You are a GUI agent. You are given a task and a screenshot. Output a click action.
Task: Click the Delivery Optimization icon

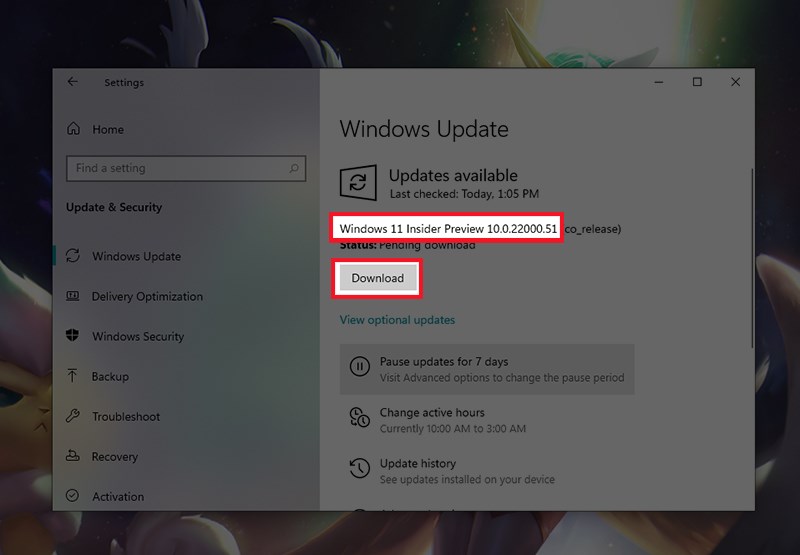click(73, 296)
